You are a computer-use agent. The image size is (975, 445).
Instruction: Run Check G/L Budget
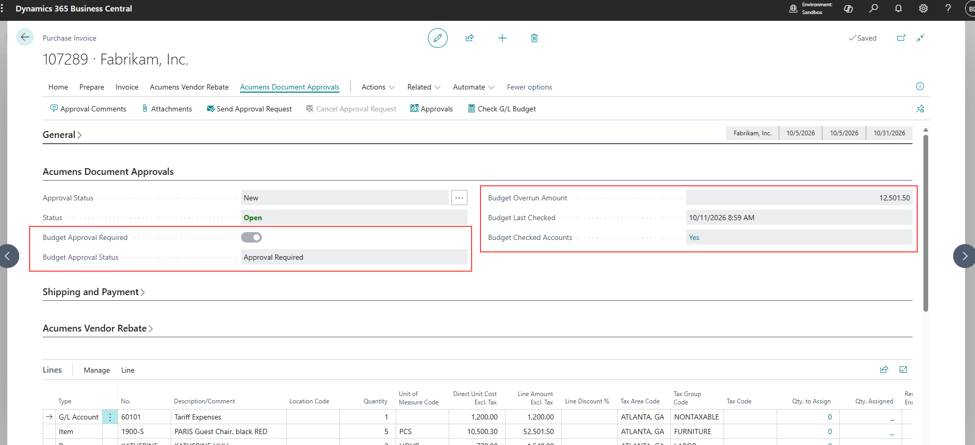pyautogui.click(x=501, y=109)
